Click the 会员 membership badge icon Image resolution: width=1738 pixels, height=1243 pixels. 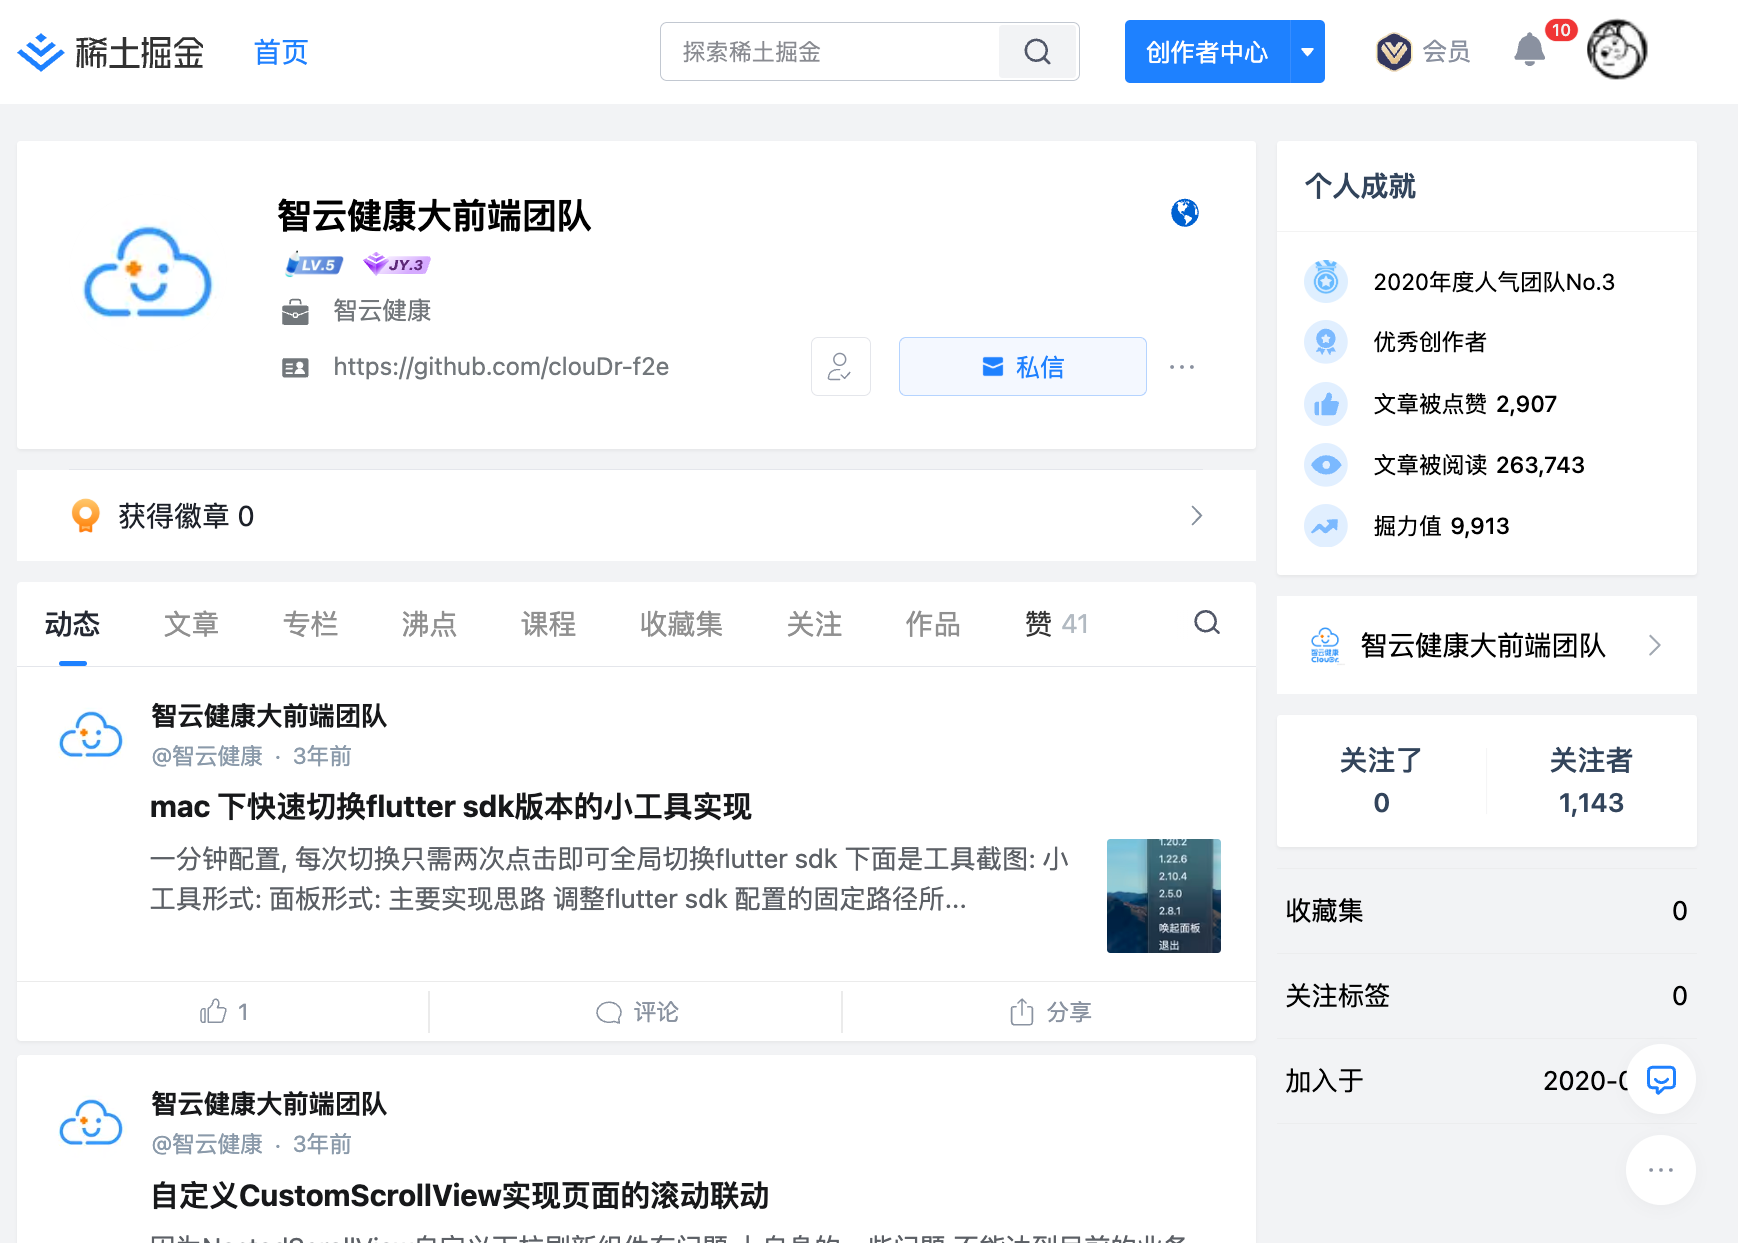1394,51
